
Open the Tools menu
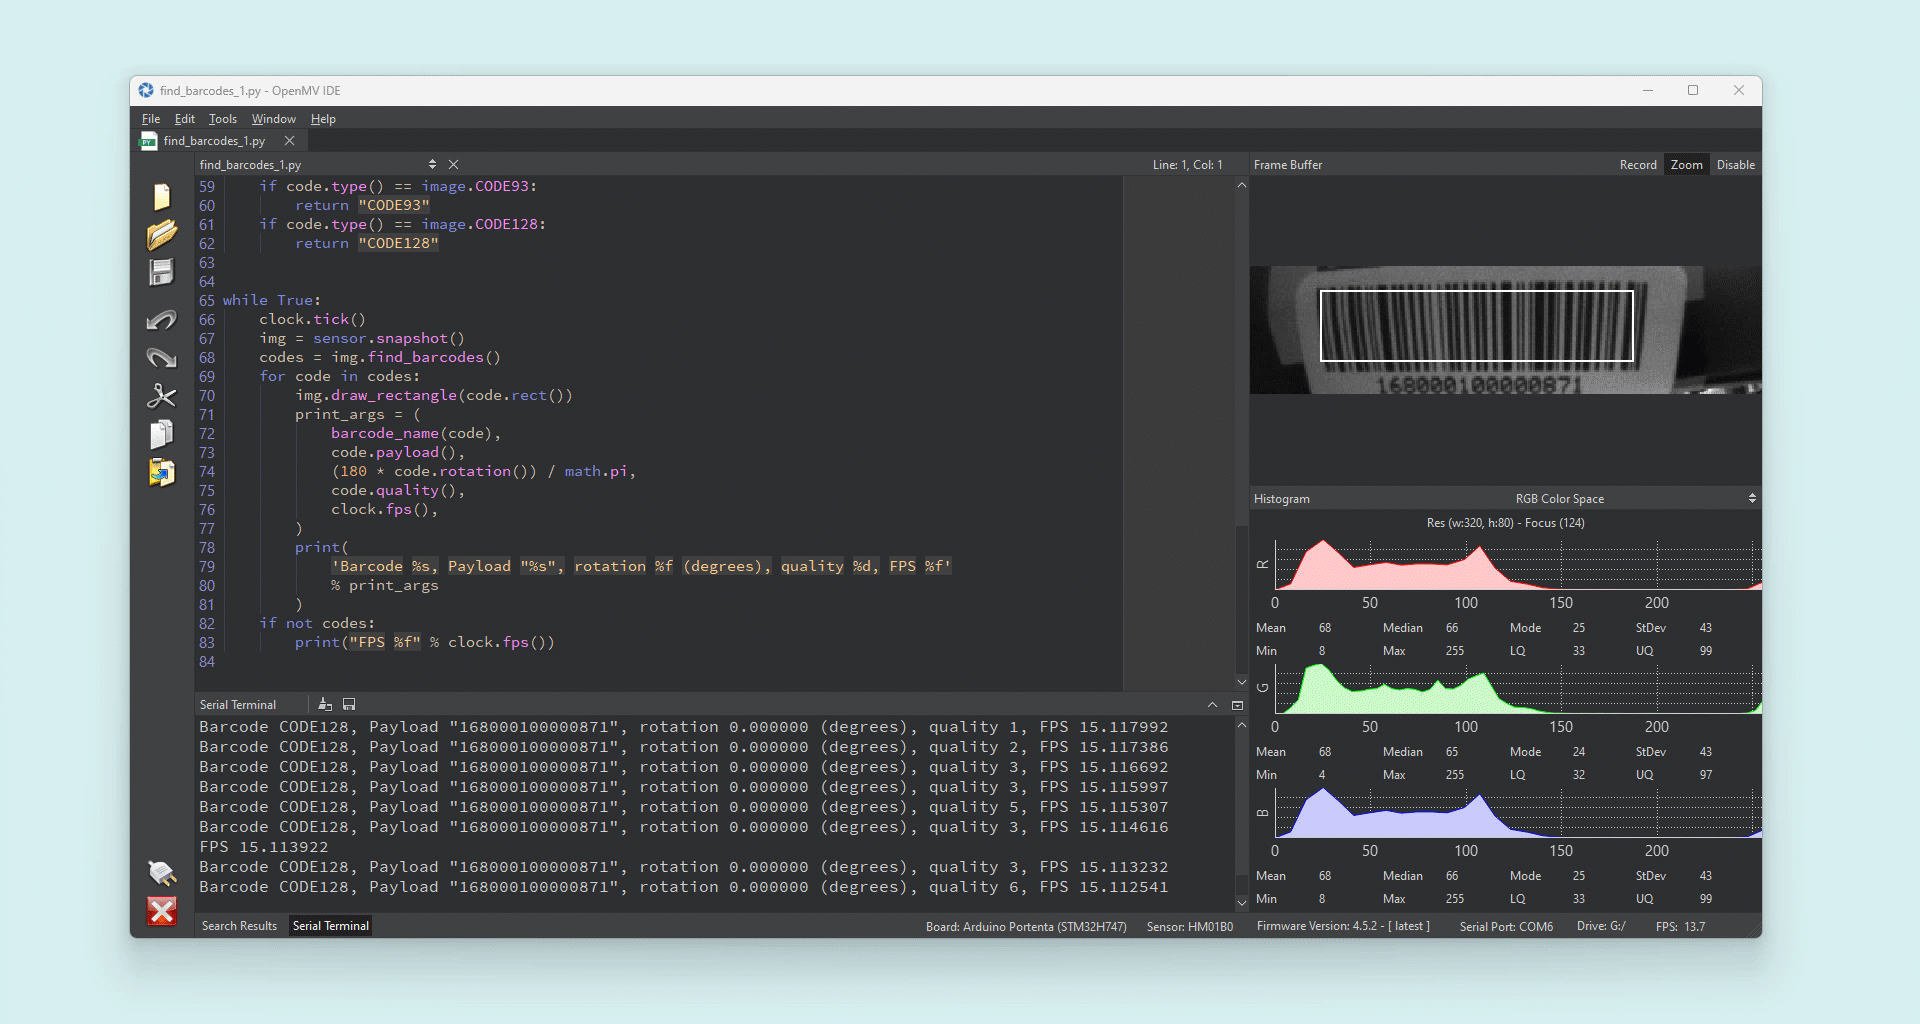[223, 118]
